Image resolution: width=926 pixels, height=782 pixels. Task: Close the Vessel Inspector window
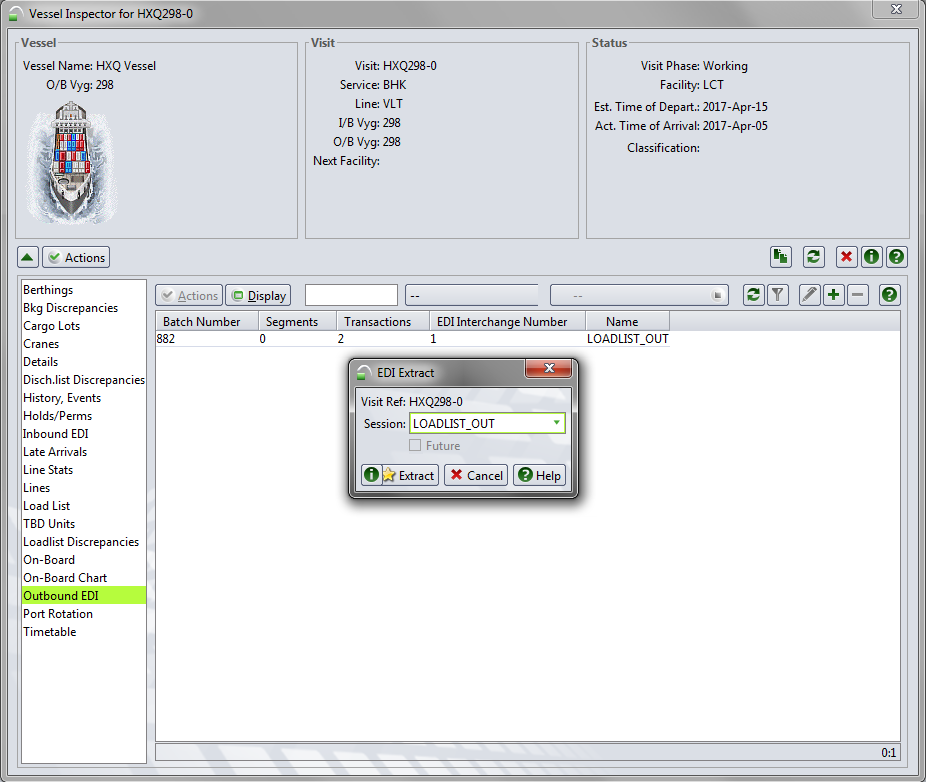point(896,9)
